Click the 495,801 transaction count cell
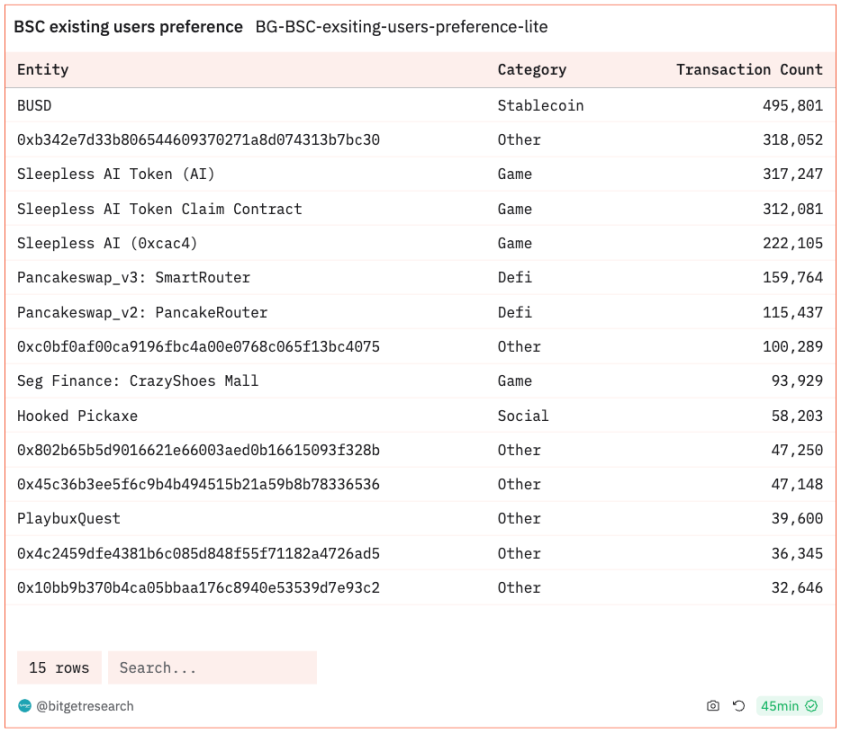Screen dimensions: 841x734 click(792, 105)
